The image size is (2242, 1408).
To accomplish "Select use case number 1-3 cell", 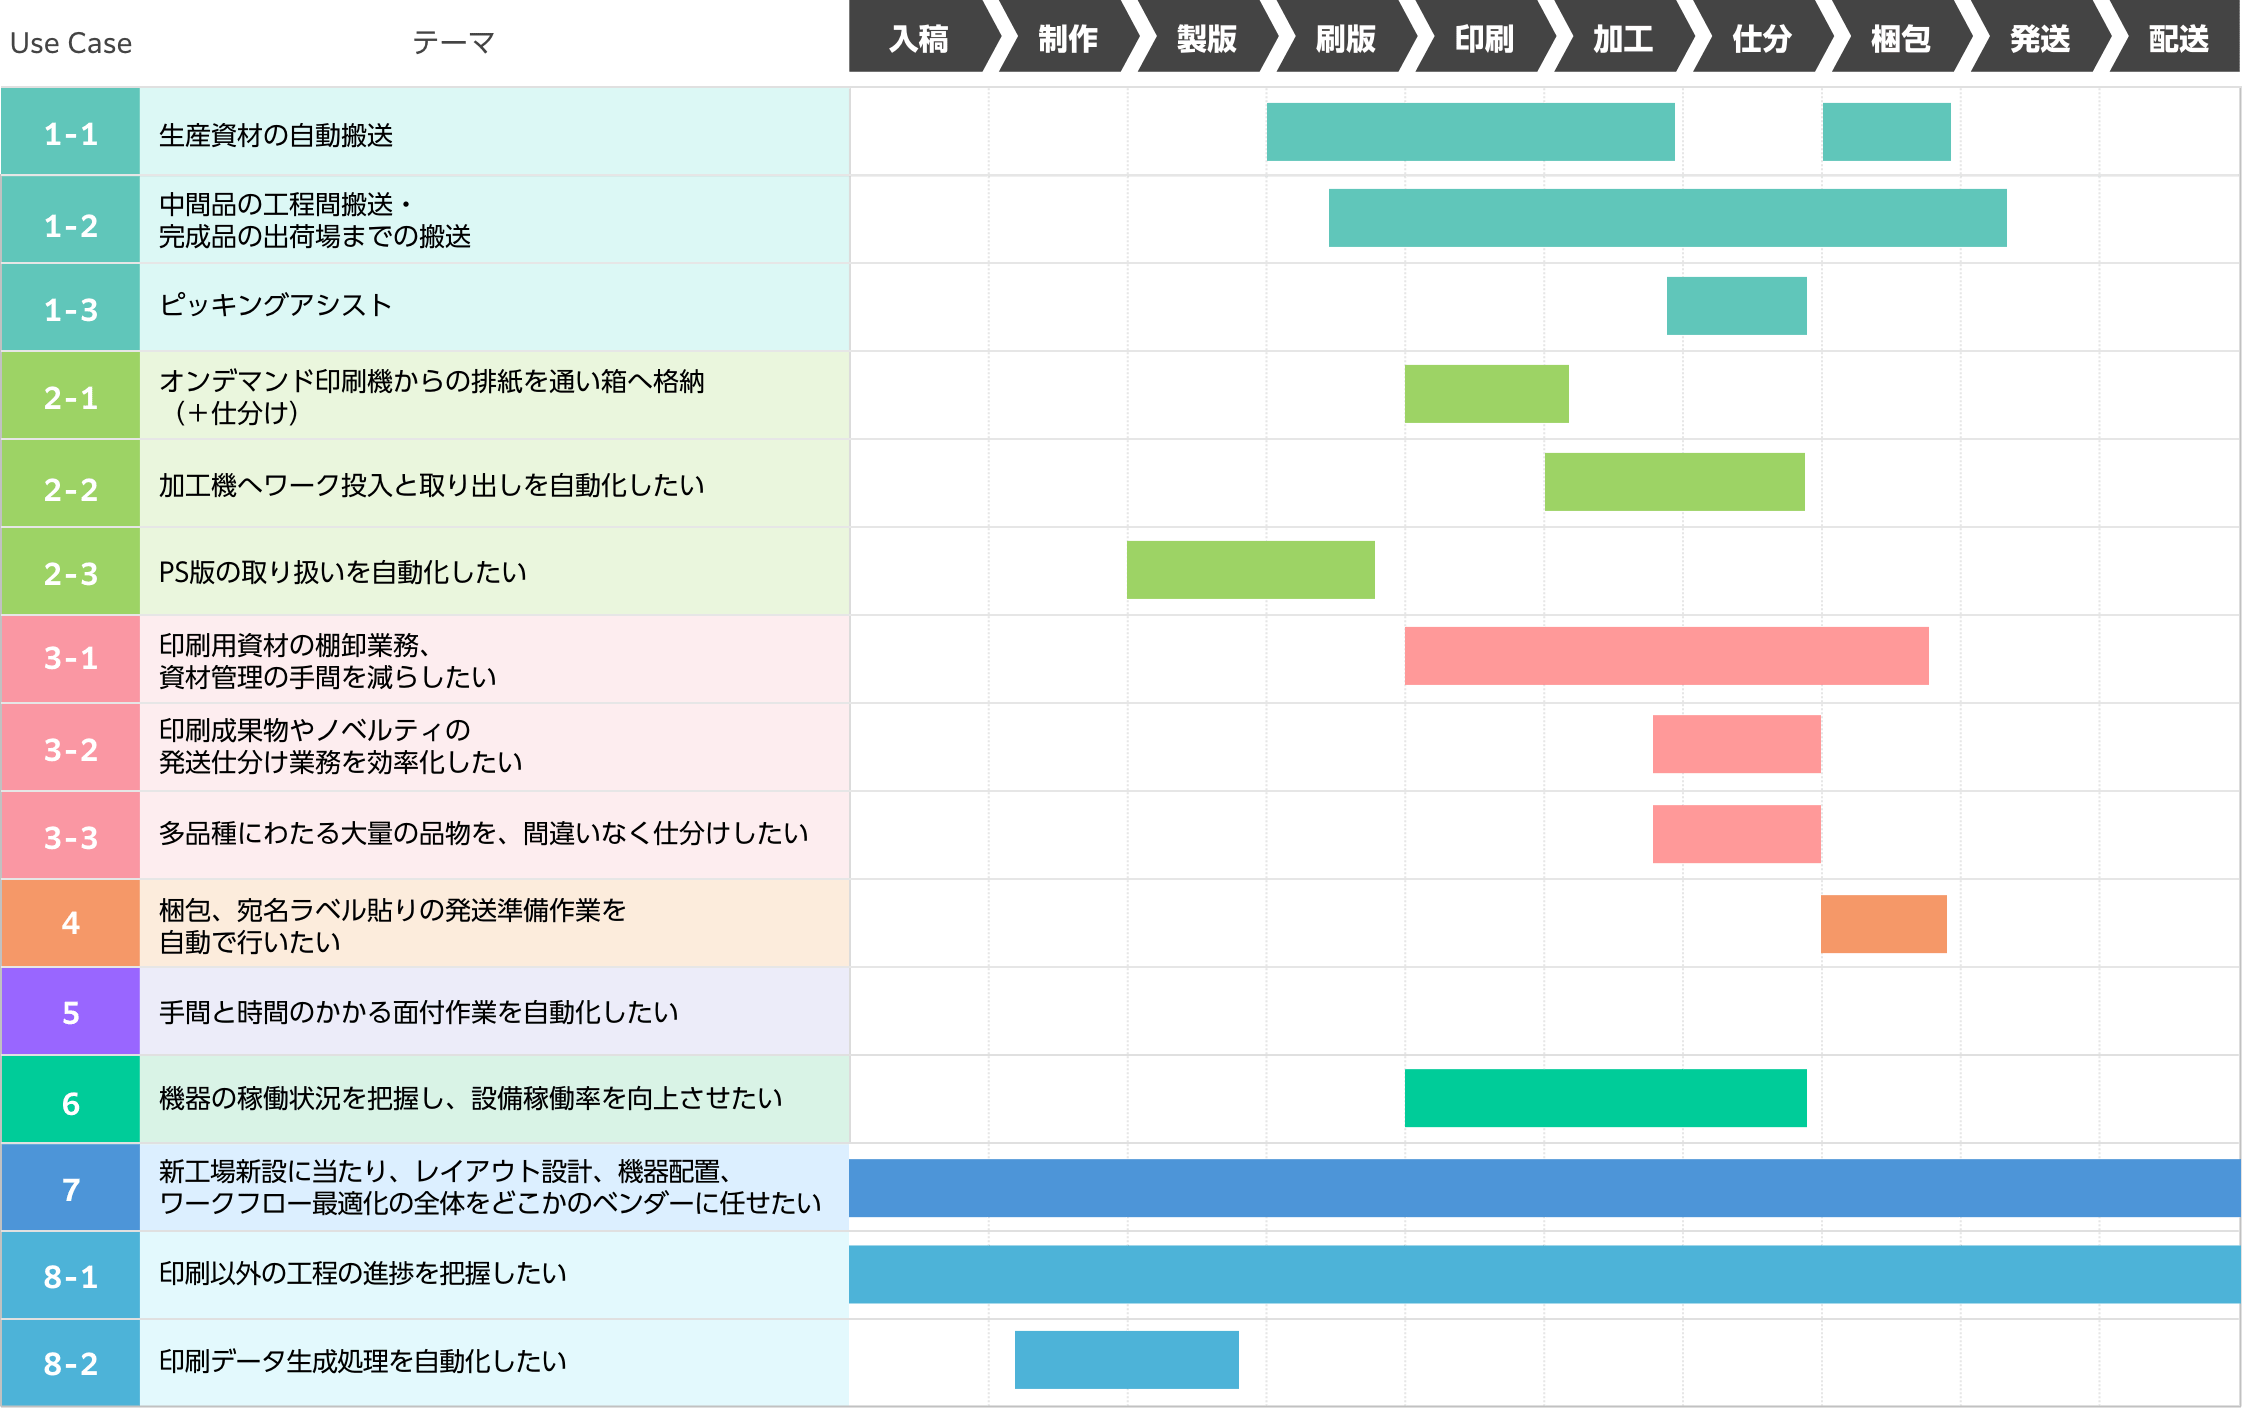I will (x=71, y=308).
